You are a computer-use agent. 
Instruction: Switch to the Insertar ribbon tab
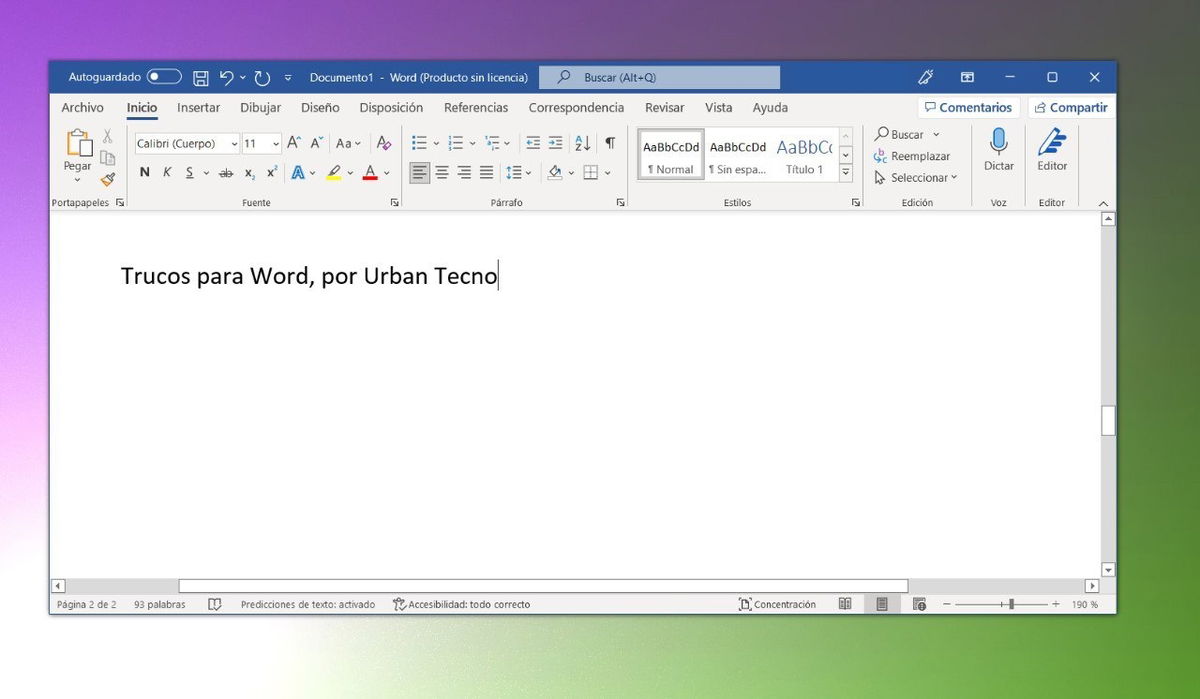(x=198, y=107)
